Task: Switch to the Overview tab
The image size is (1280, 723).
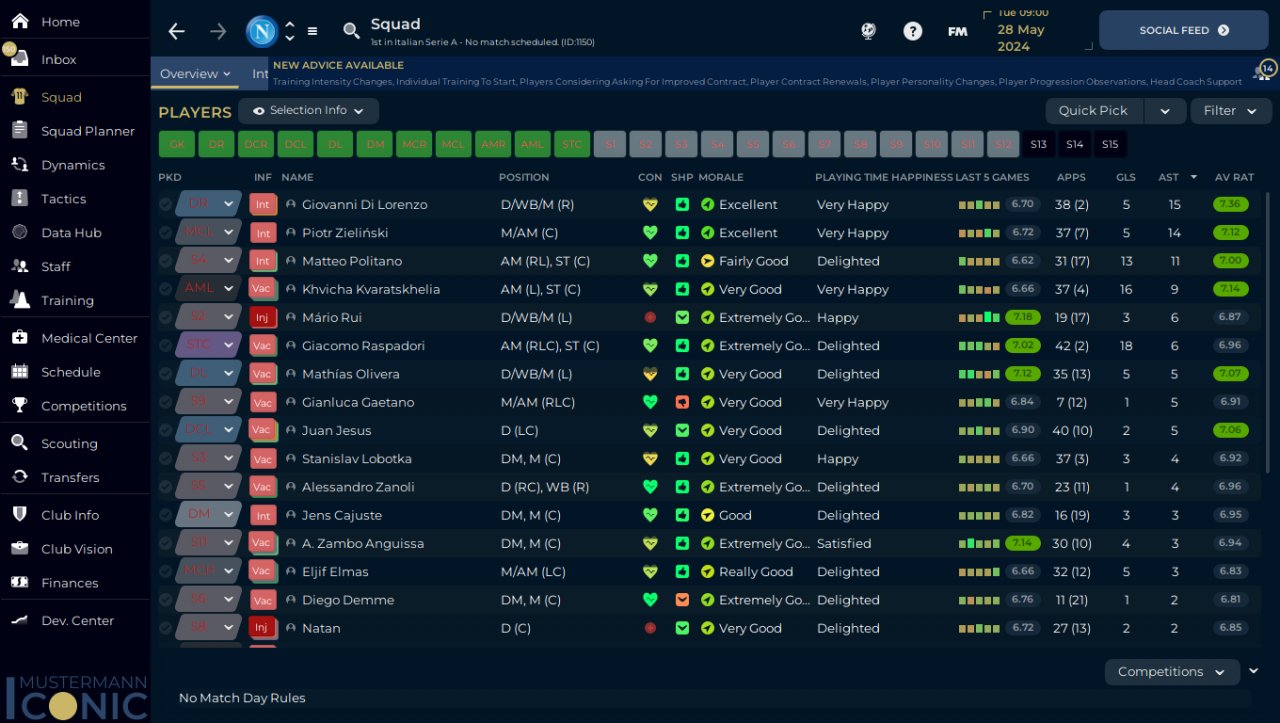Action: (x=195, y=74)
